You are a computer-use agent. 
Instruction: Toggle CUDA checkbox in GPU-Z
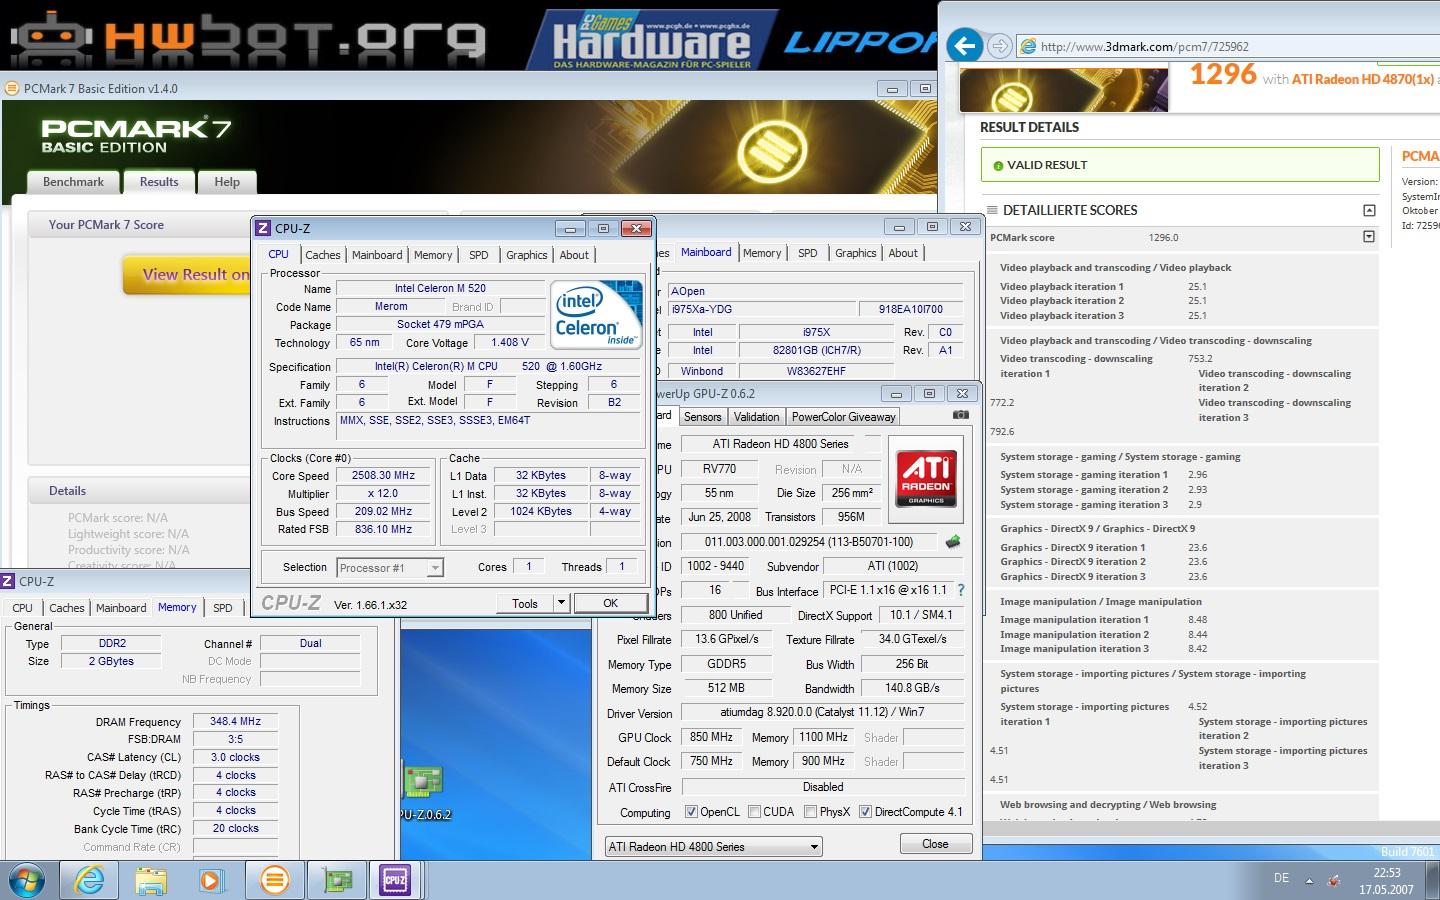coord(755,811)
